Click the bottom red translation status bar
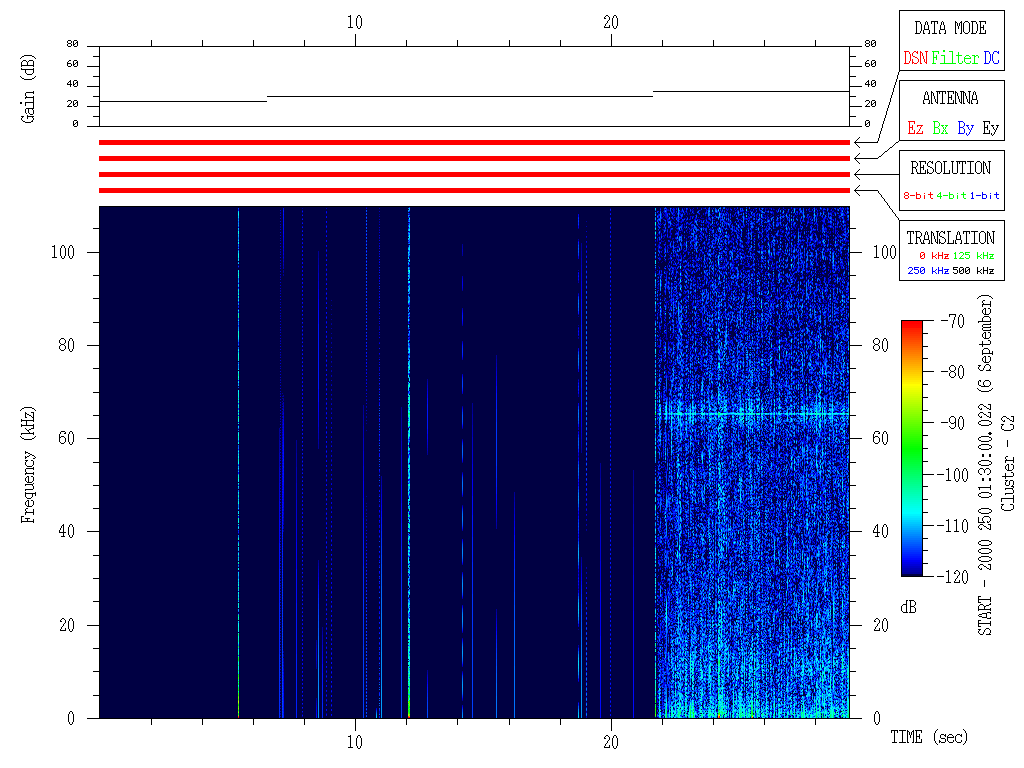Screen dimensions: 1024x768 tap(474, 190)
